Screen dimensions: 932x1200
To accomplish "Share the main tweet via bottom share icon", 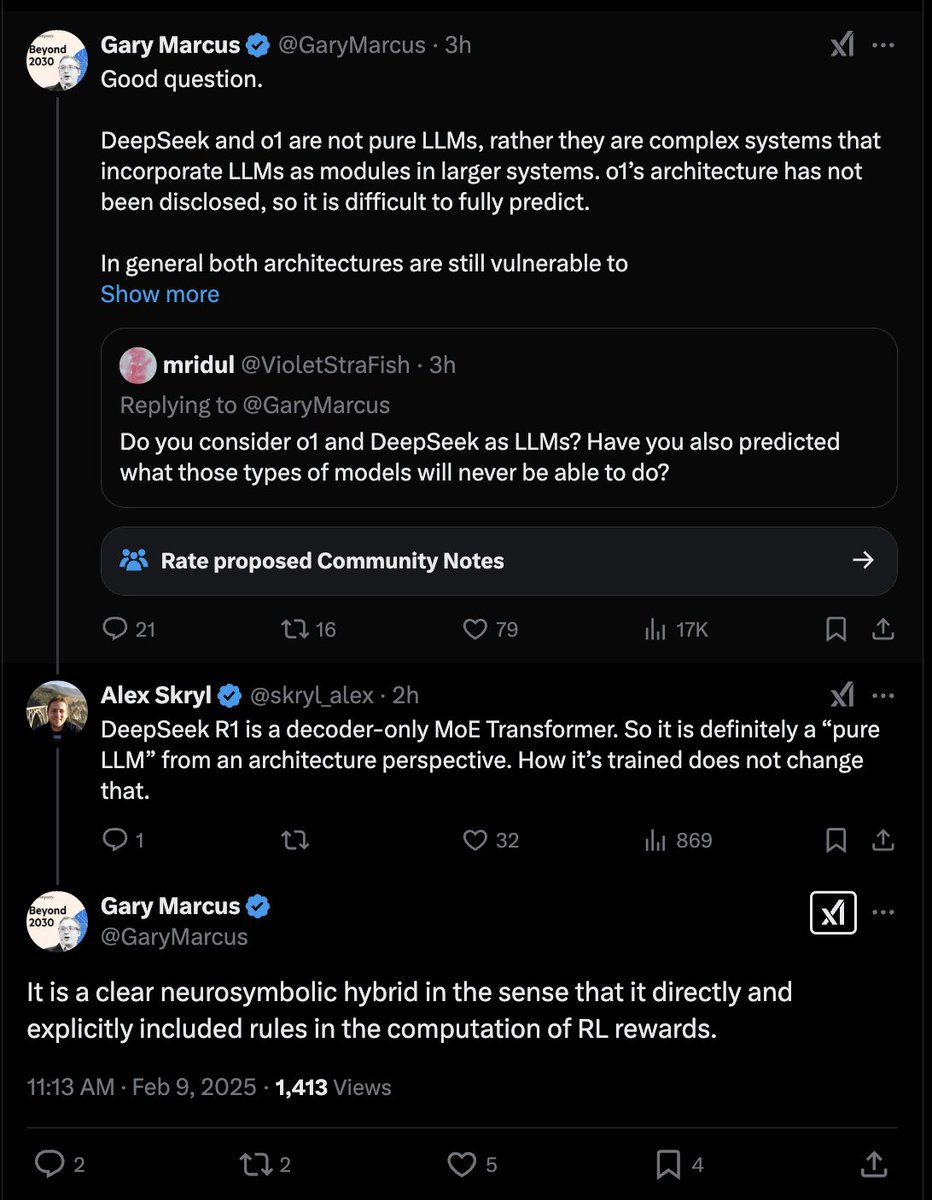I will [872, 1164].
